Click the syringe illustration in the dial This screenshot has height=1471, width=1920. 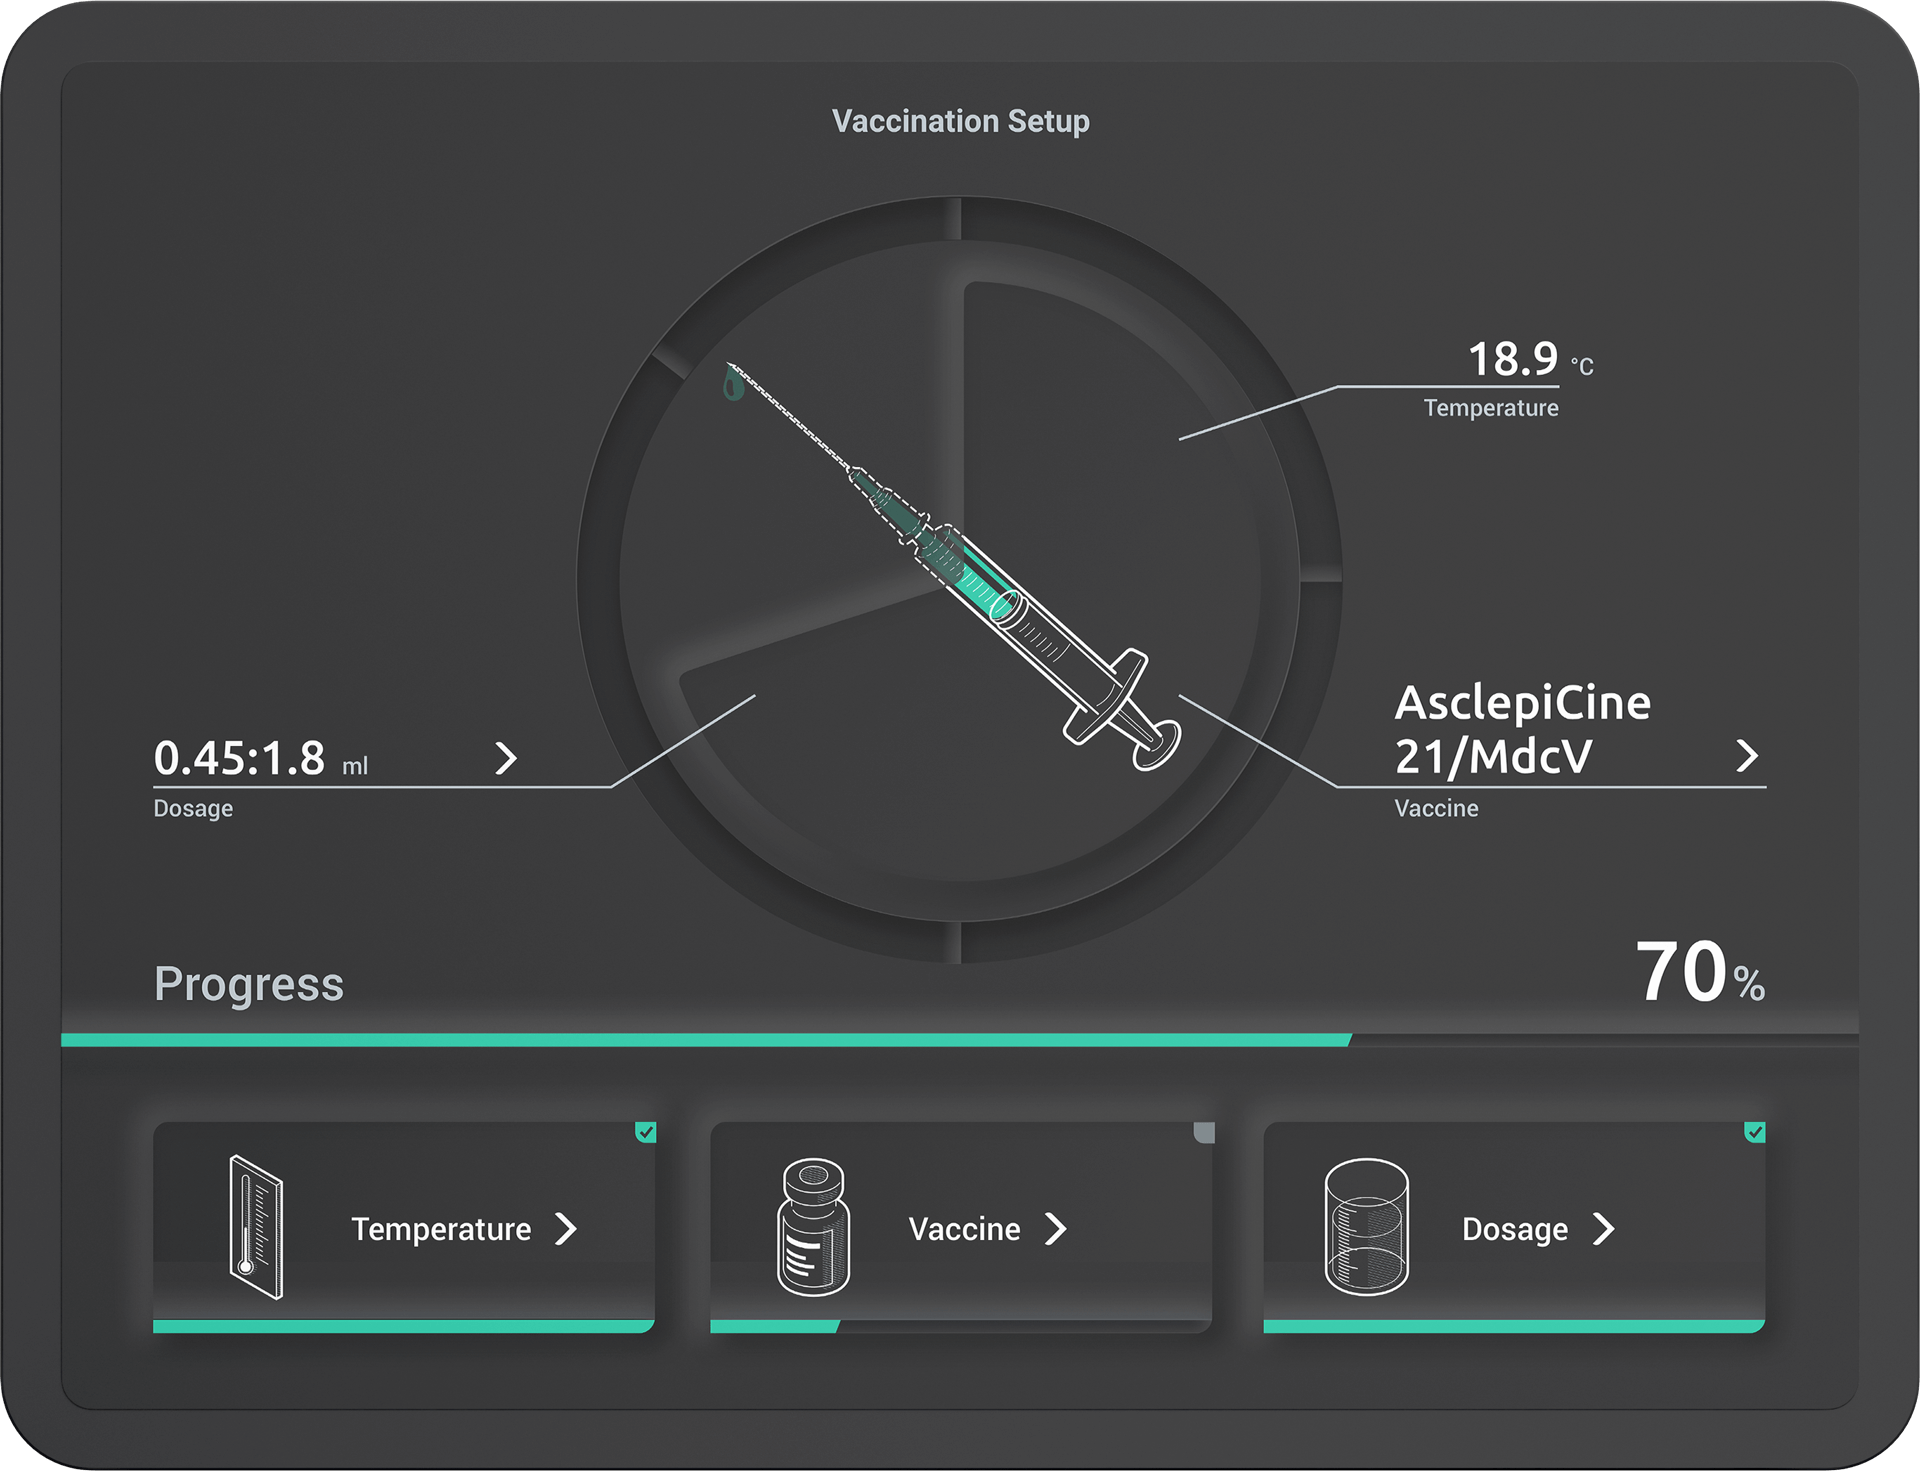(x=953, y=567)
